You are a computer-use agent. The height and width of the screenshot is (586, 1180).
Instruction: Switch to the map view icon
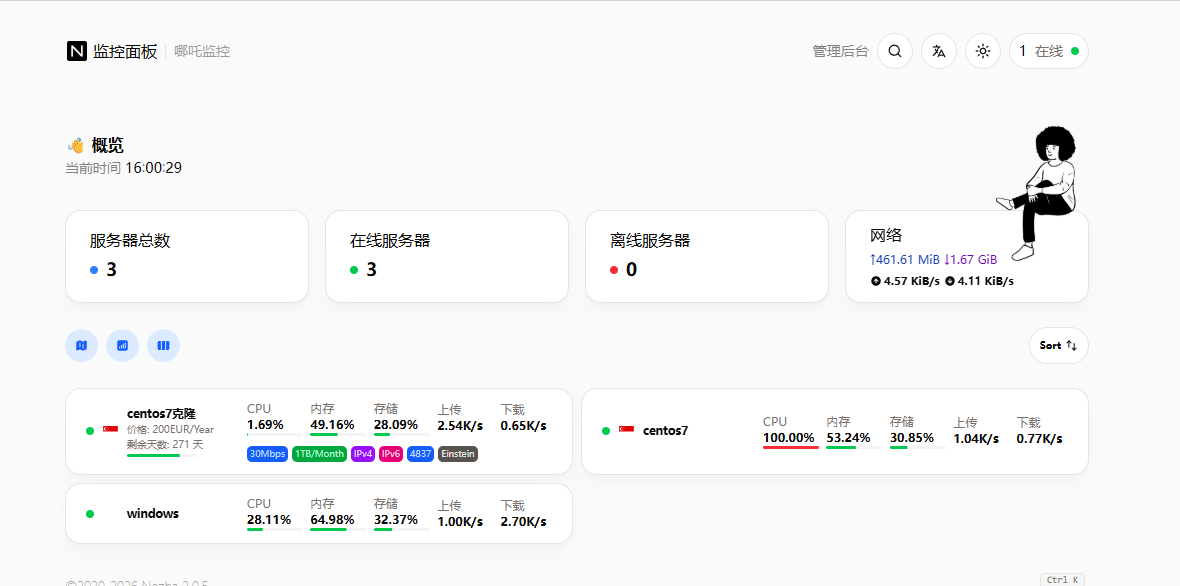pos(81,345)
